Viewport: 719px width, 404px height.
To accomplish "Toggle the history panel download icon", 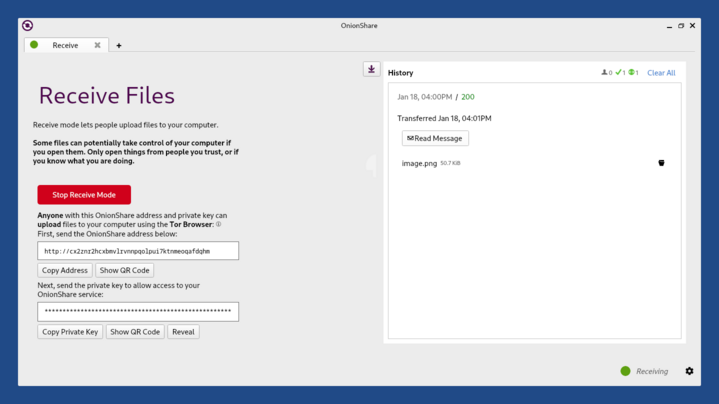I will [x=371, y=69].
